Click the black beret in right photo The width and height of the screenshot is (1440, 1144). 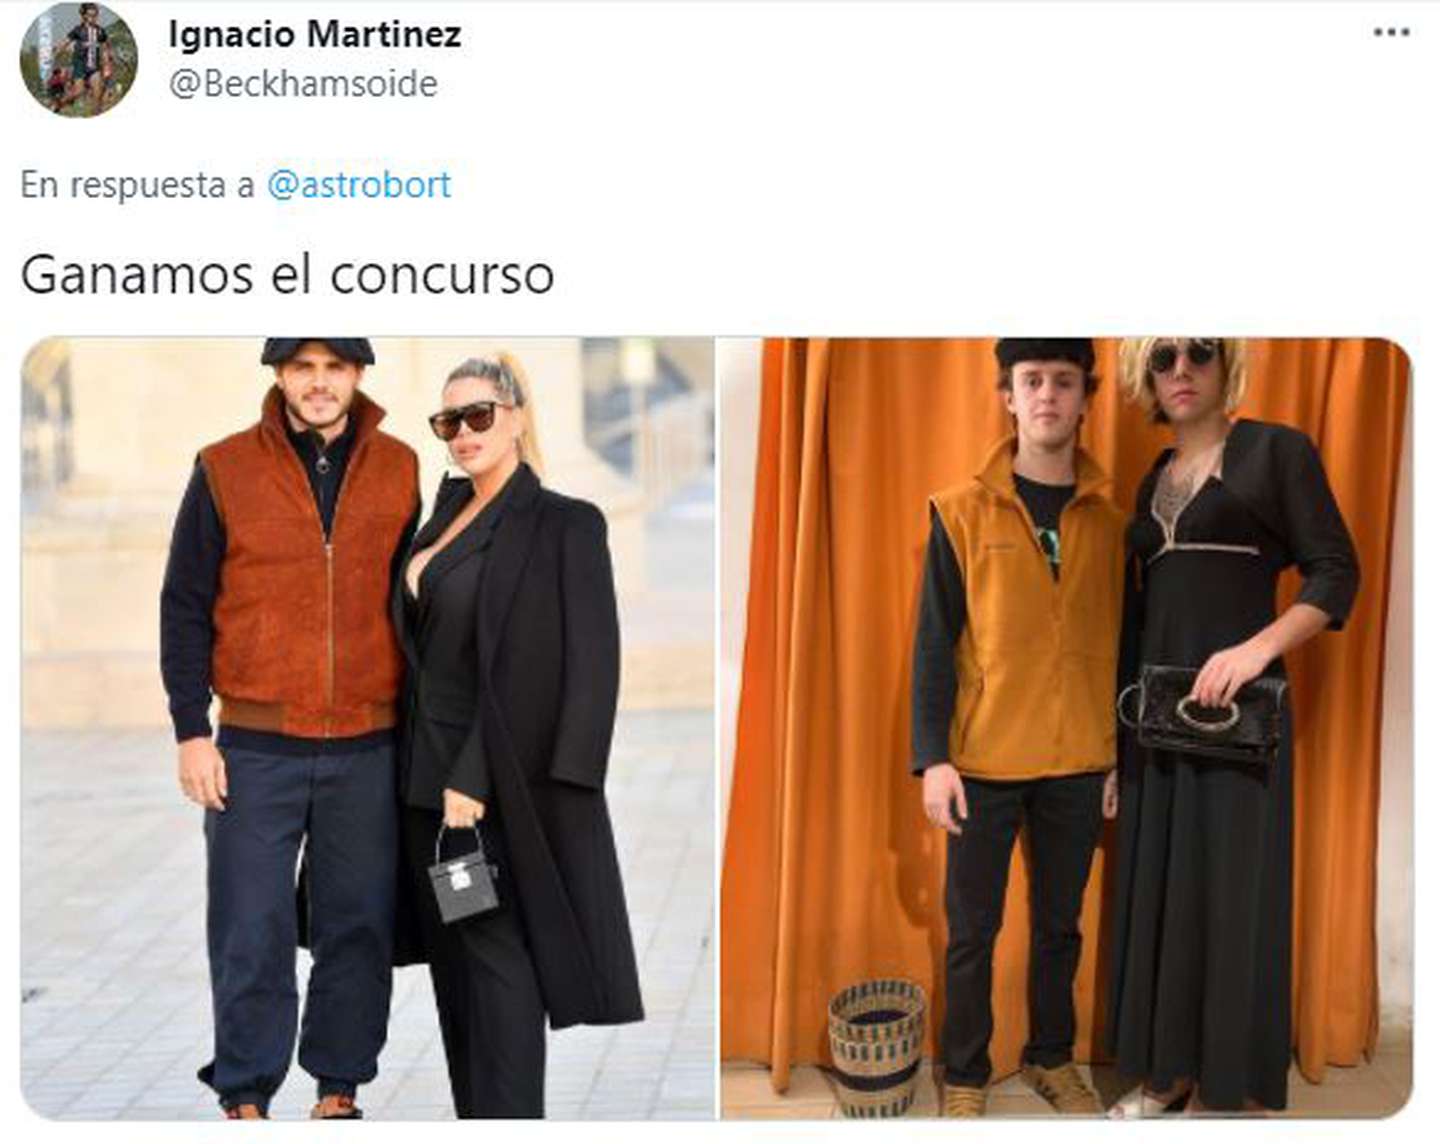coord(1046,353)
